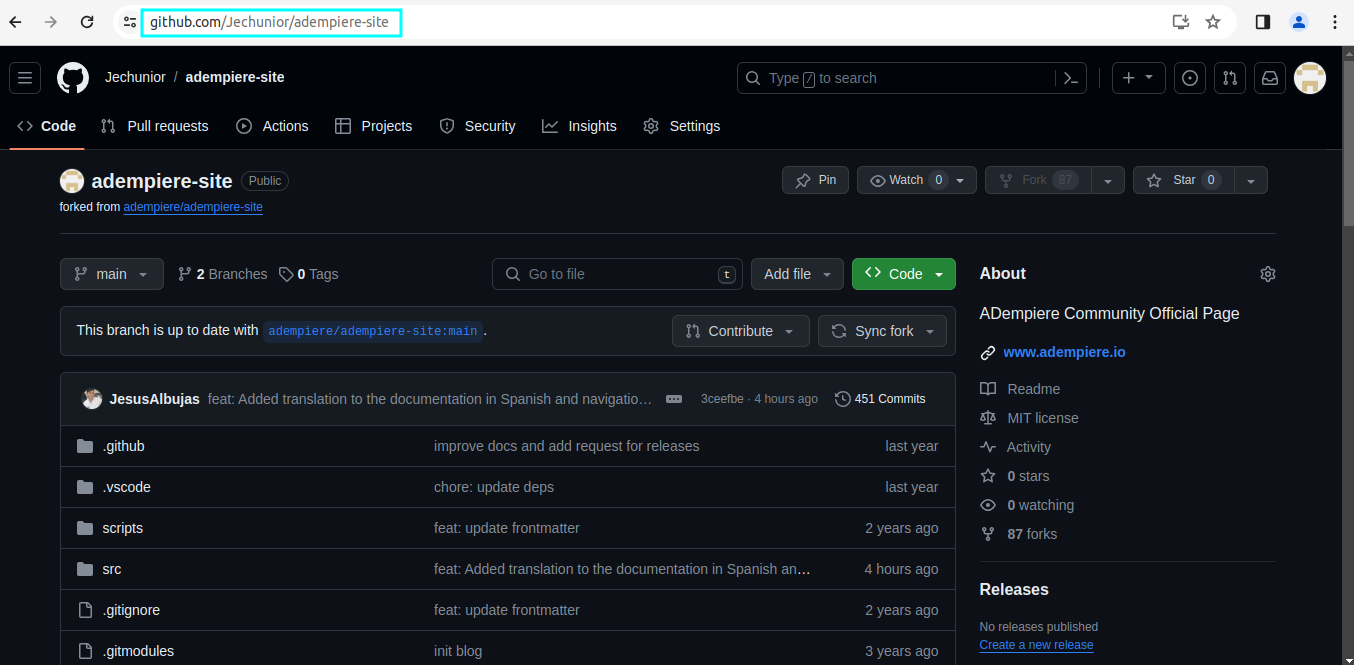This screenshot has width=1354, height=665.
Task: Switch to the Code tab
Action: coord(47,126)
